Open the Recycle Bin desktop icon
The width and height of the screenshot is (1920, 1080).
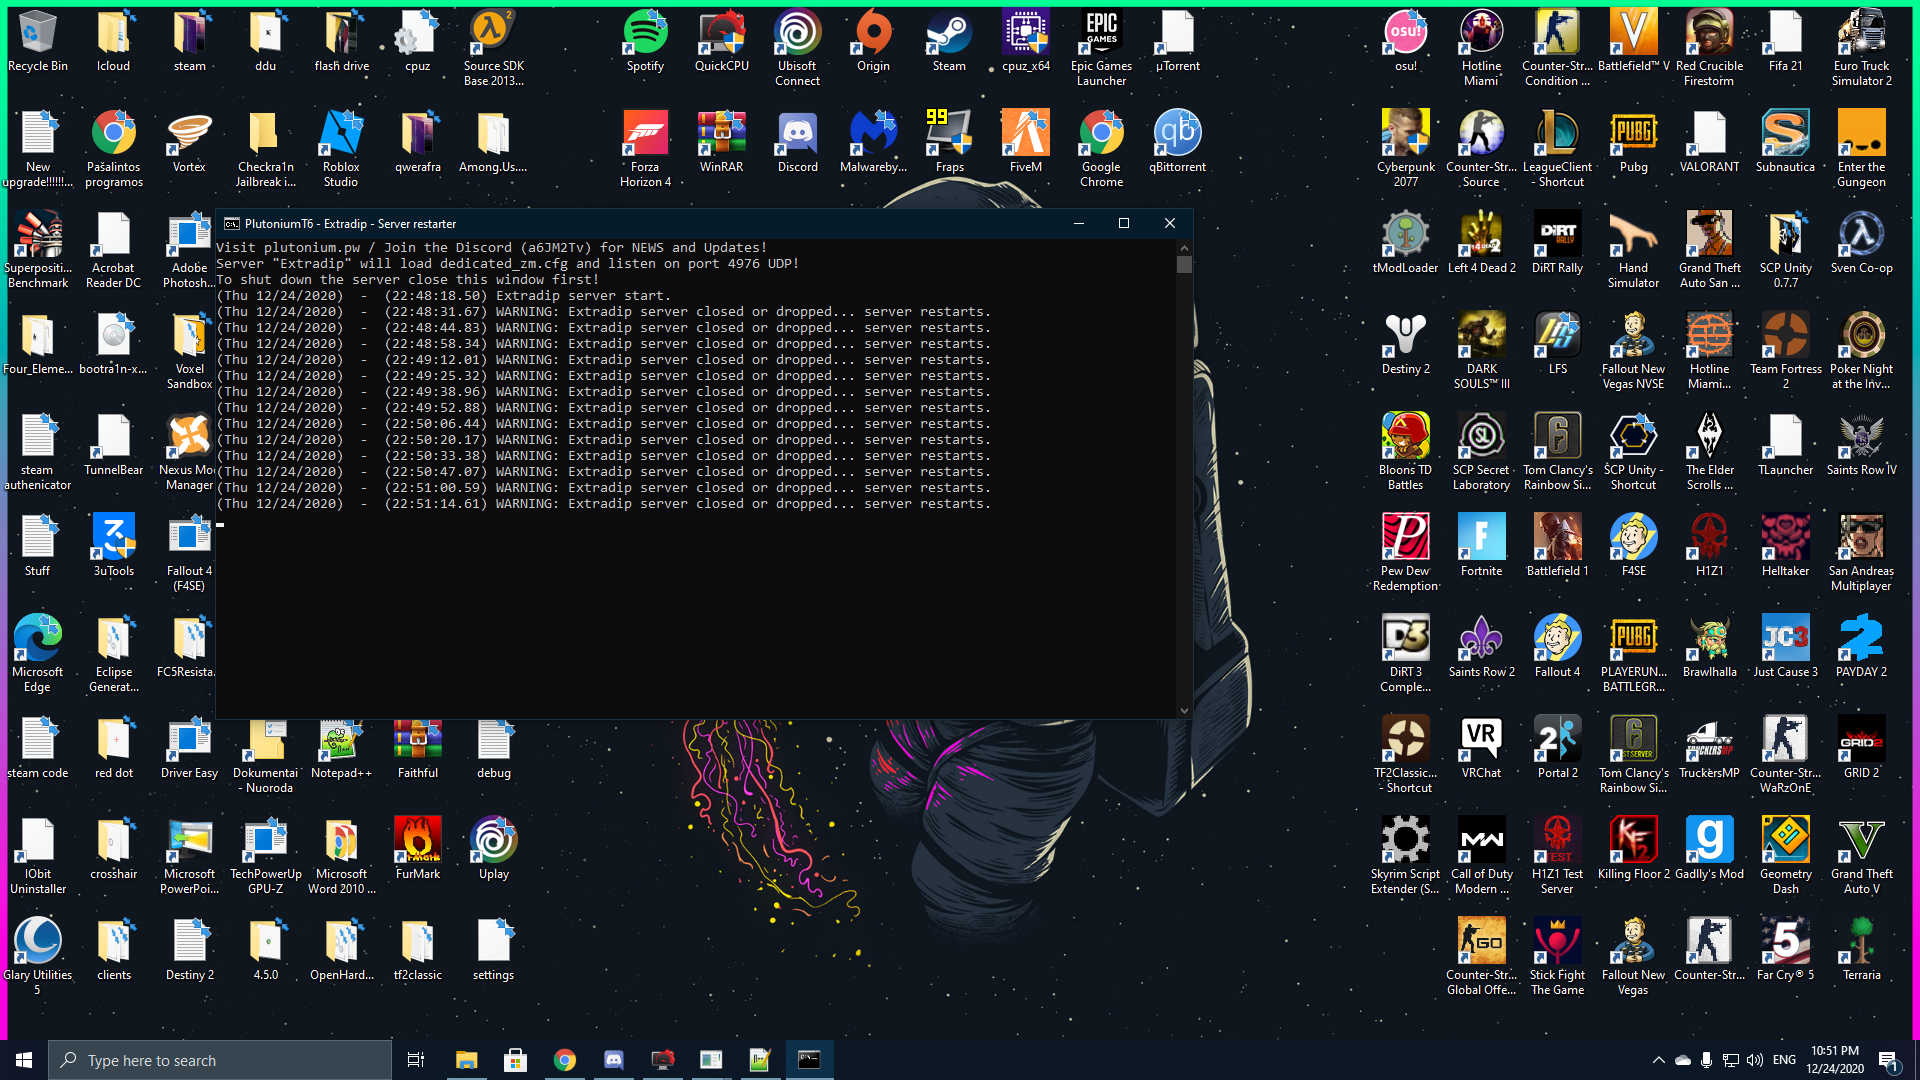point(38,42)
